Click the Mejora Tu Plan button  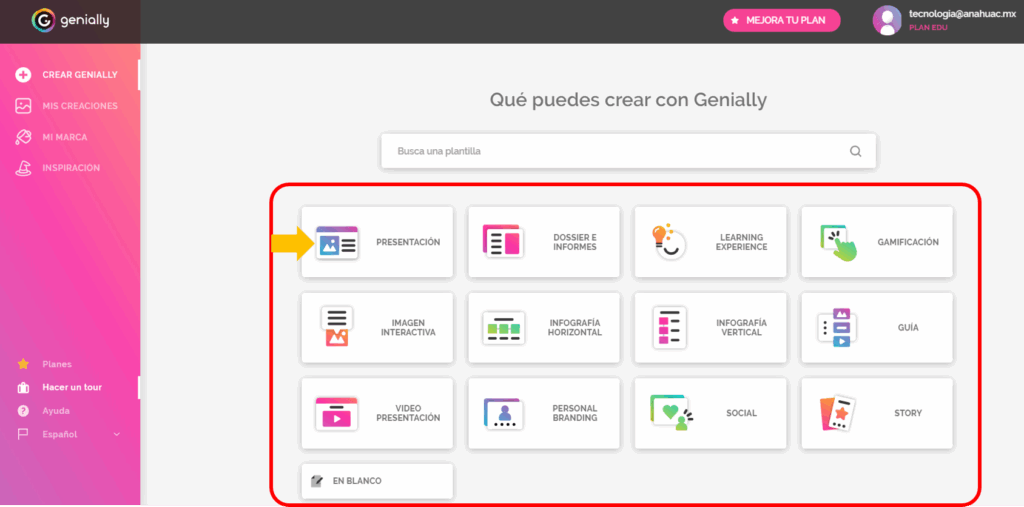coord(782,20)
